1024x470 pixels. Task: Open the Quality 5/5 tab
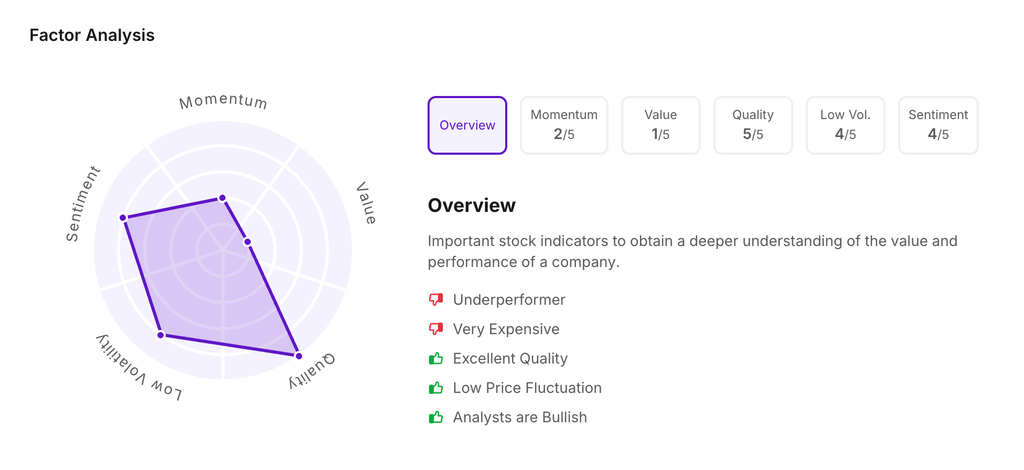click(753, 125)
